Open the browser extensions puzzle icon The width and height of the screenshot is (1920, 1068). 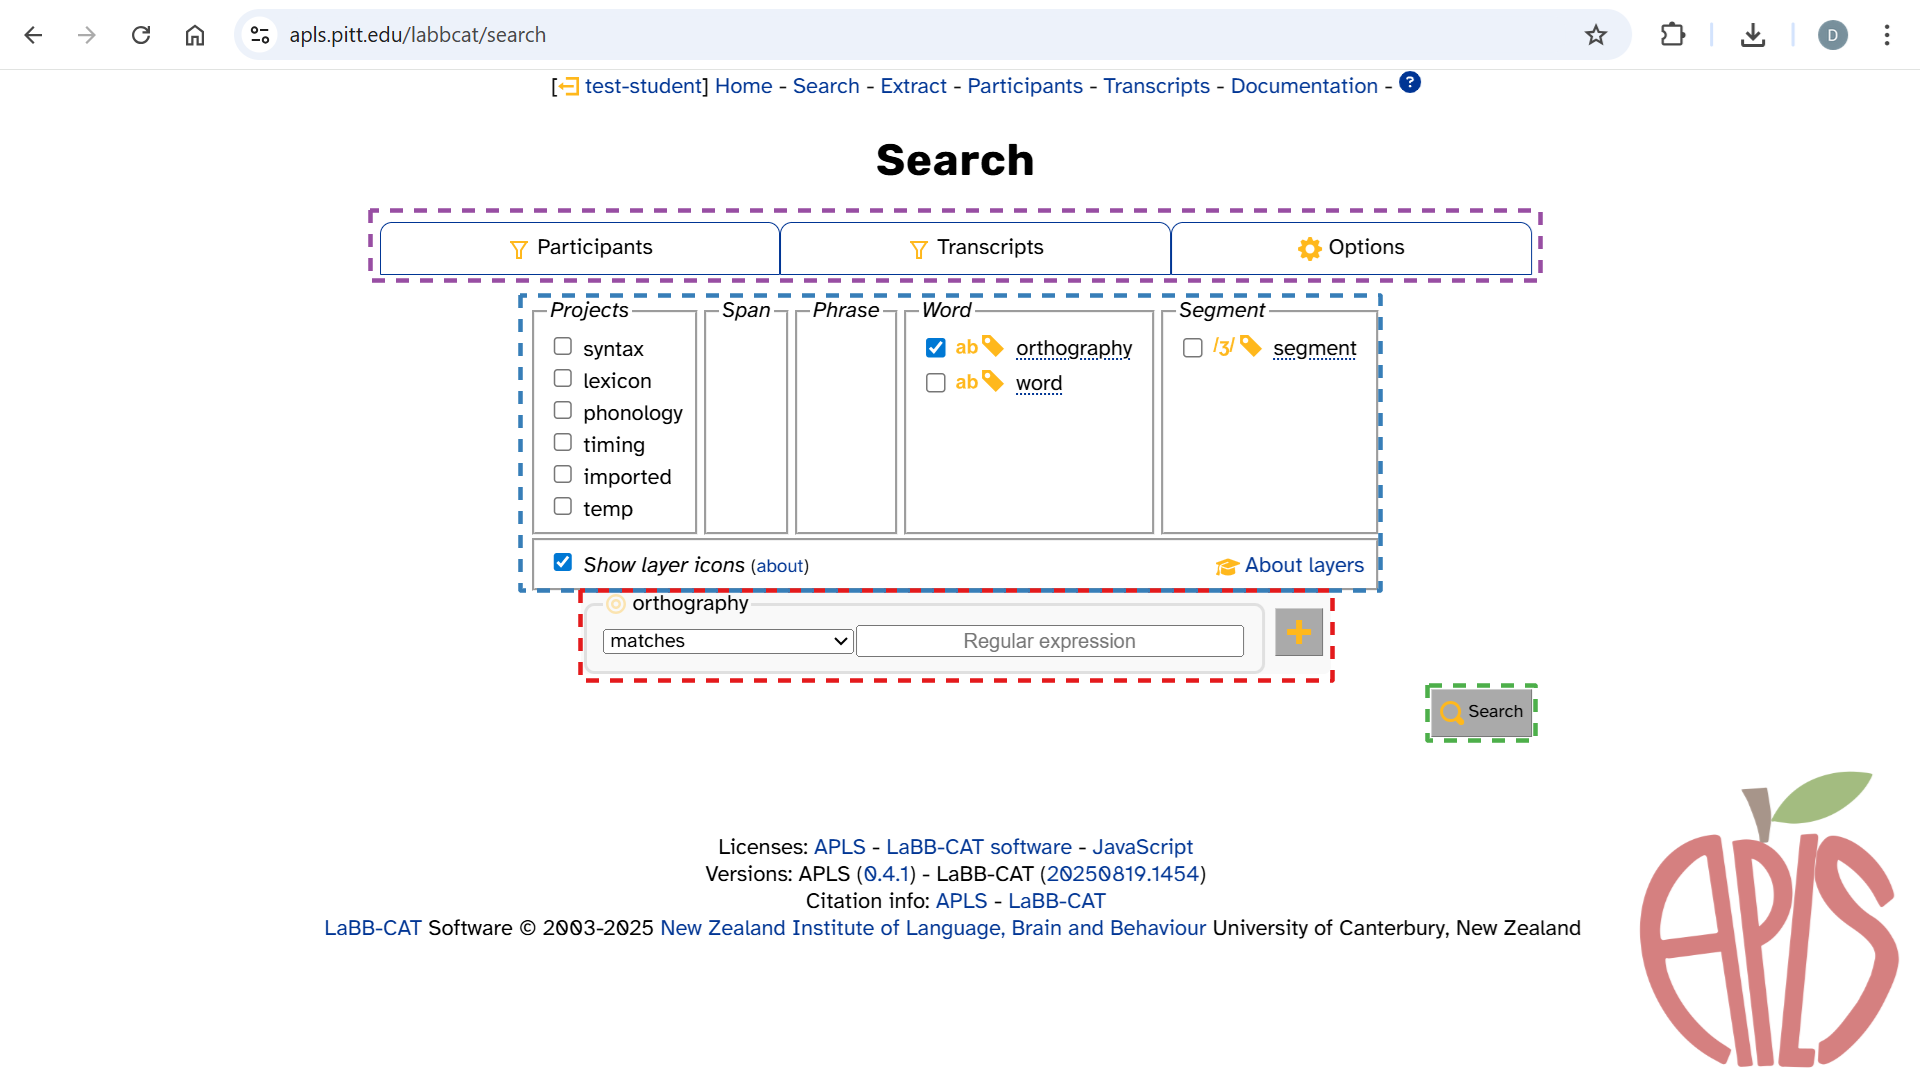(1672, 35)
